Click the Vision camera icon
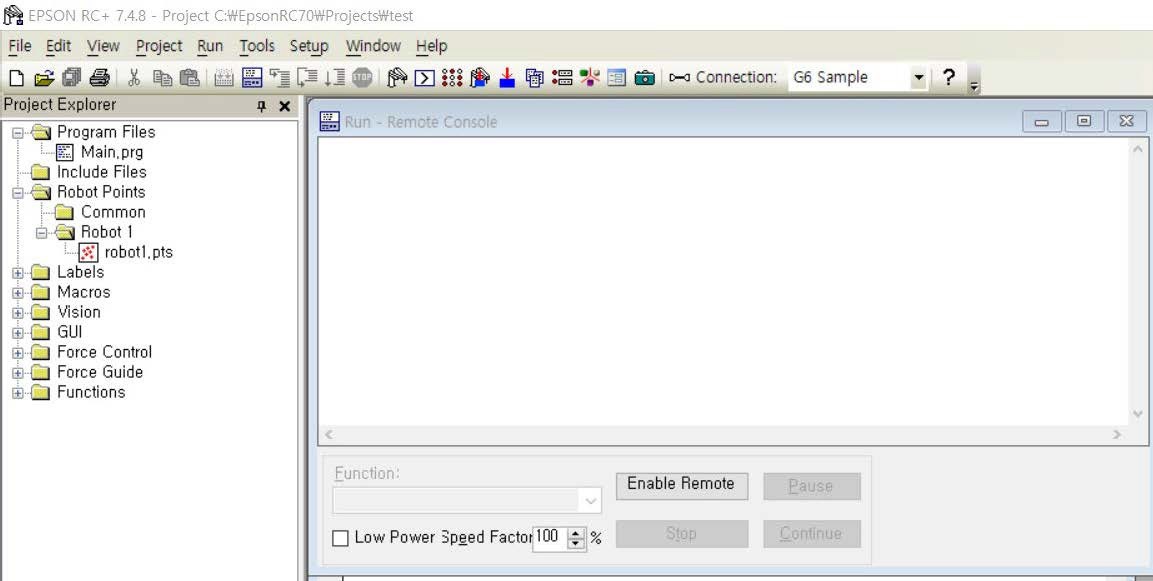This screenshot has height=581, width=1153. click(644, 77)
